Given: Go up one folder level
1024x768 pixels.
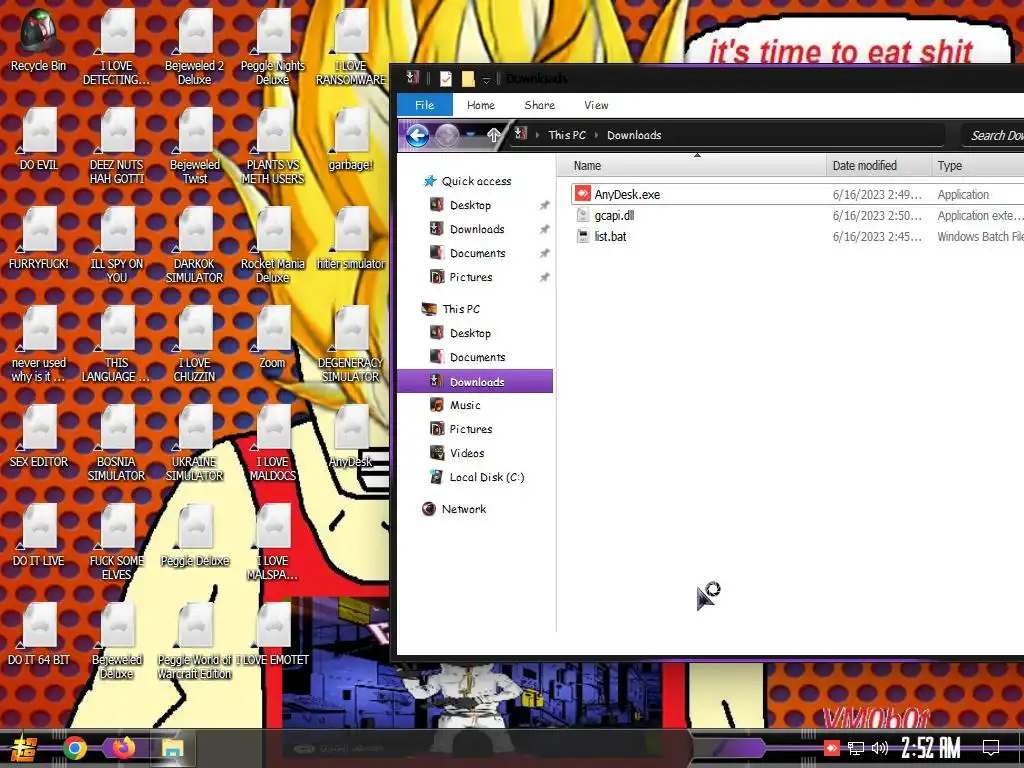Looking at the screenshot, I should click(494, 135).
